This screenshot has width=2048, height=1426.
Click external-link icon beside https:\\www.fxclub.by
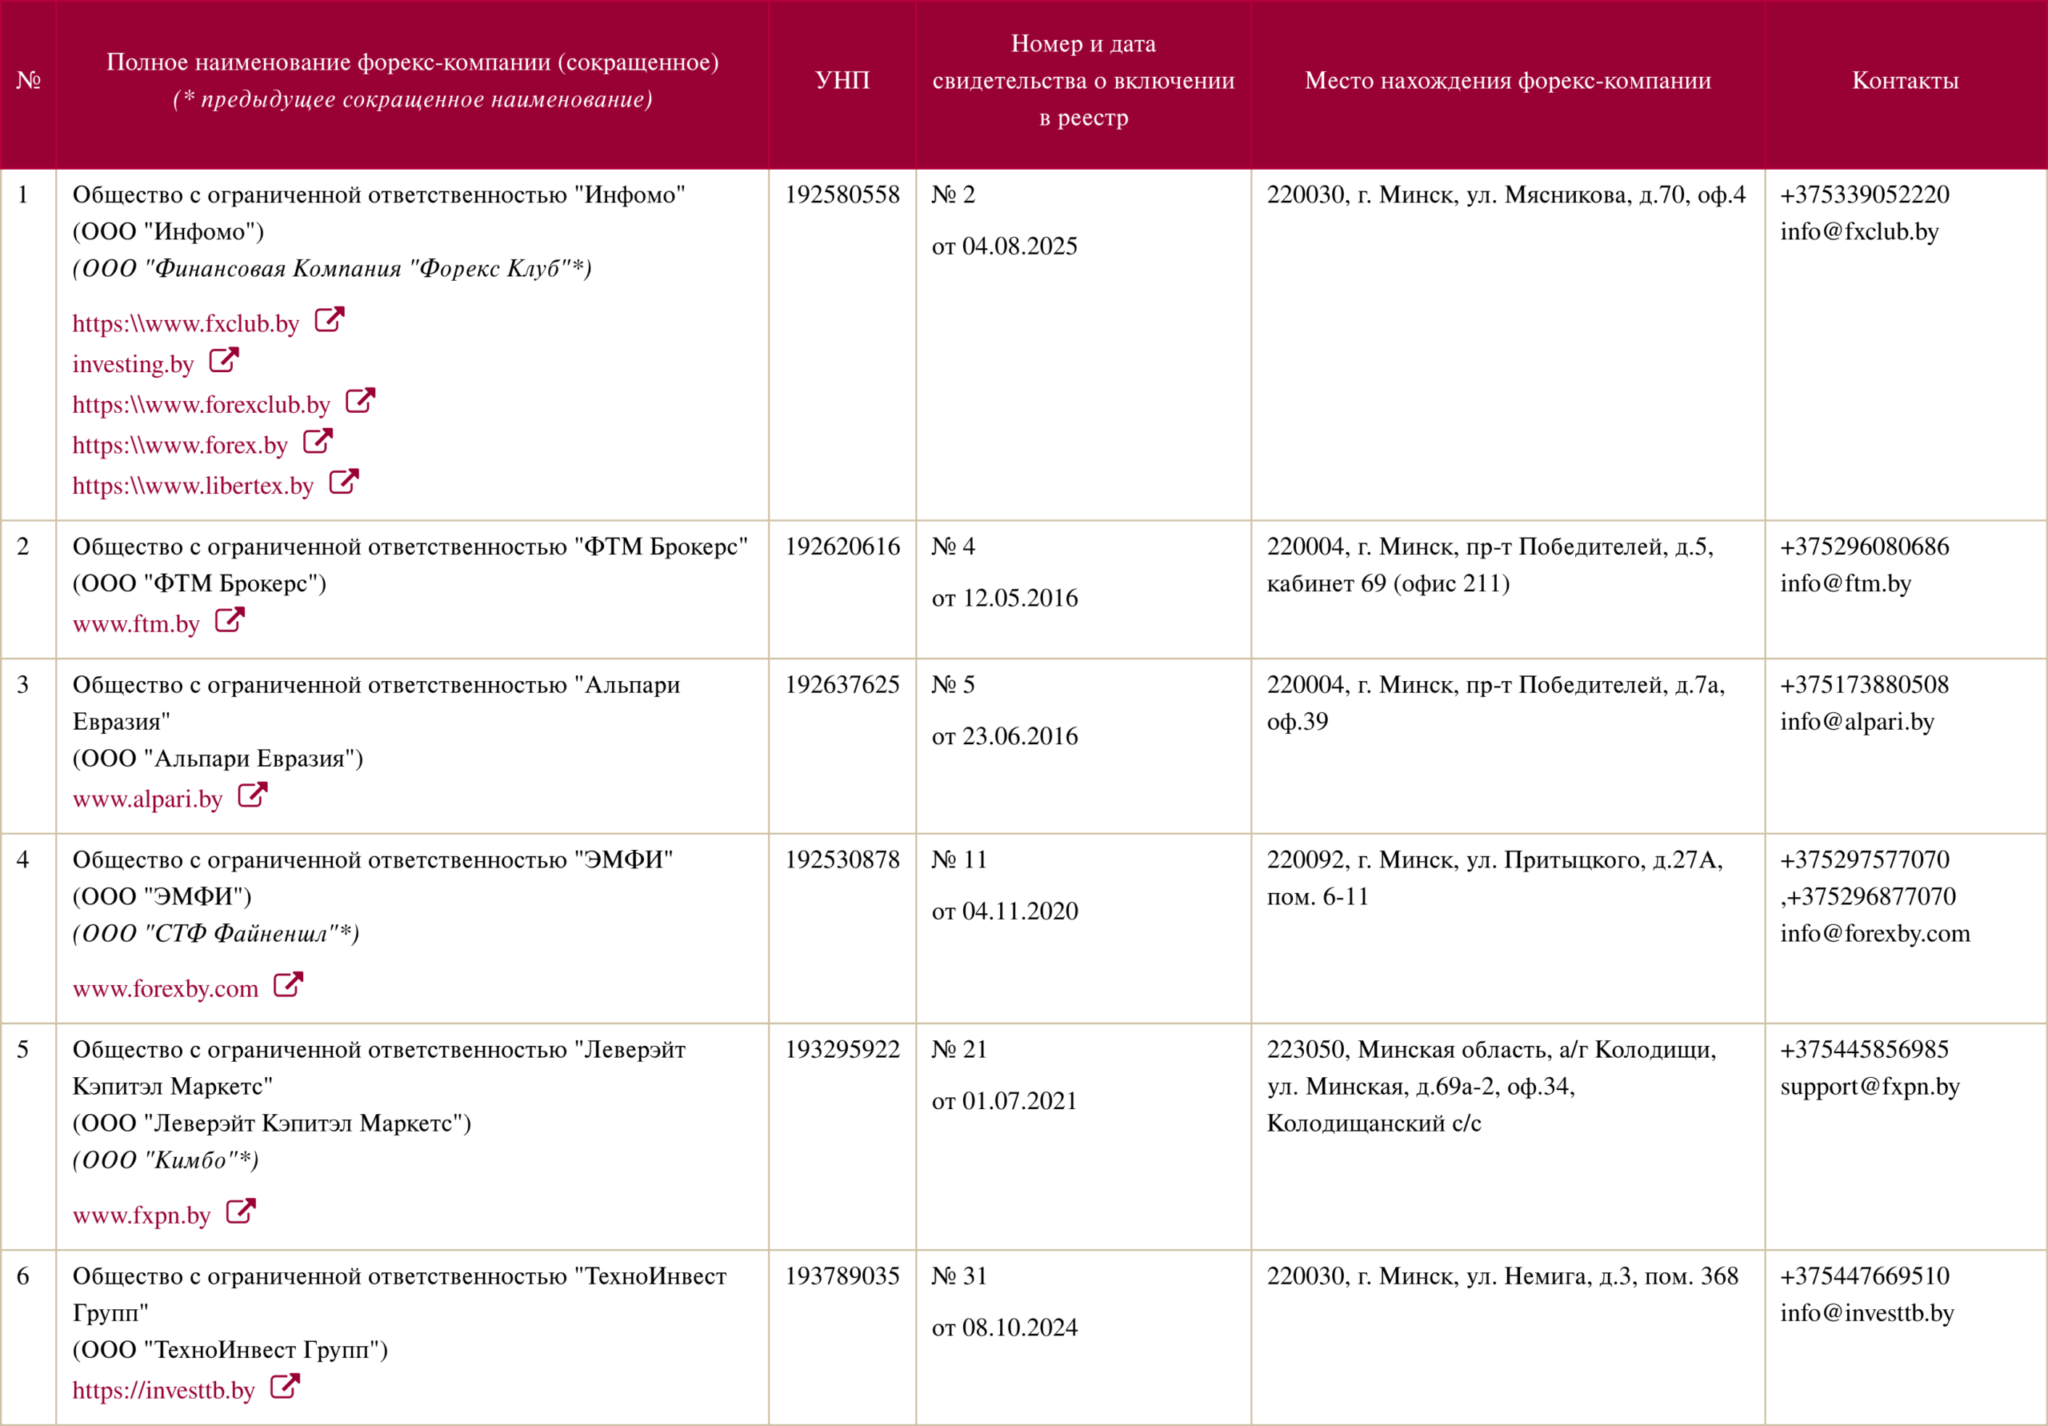tap(330, 320)
